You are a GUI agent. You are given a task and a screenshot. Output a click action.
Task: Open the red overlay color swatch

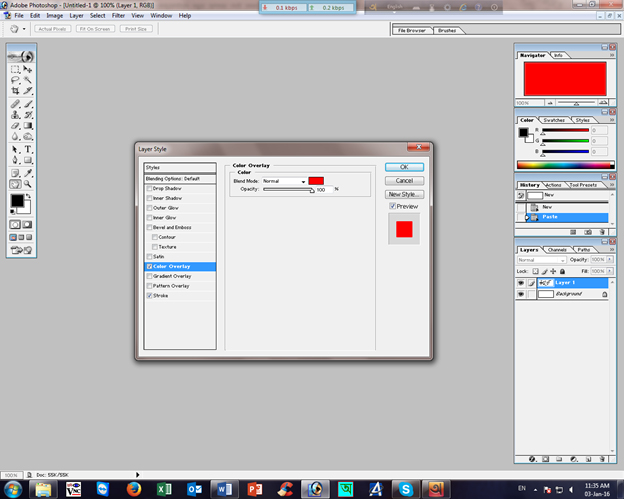[316, 181]
